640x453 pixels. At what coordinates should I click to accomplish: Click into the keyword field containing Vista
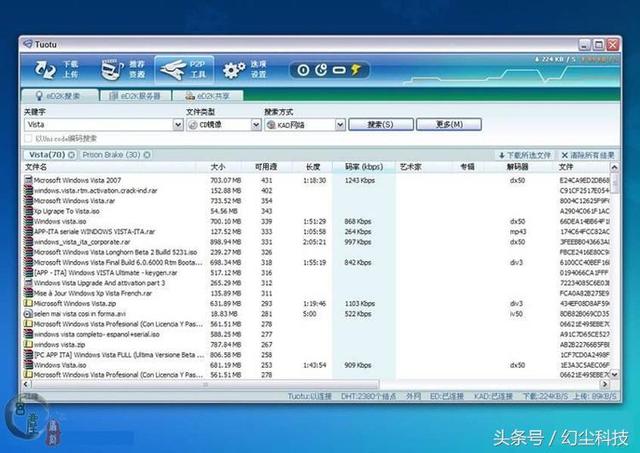click(x=98, y=124)
